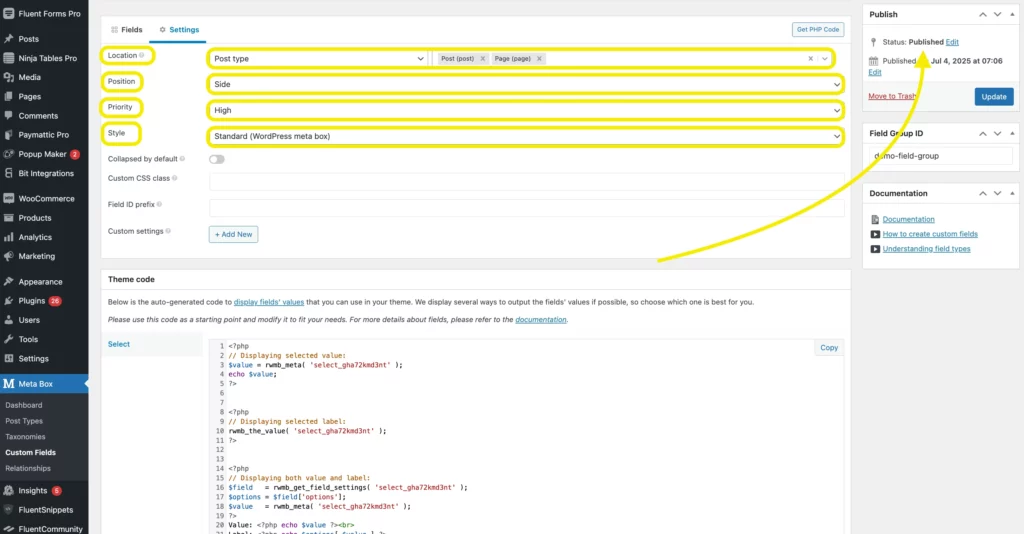Copy the generated theme code
Viewport: 1024px width, 534px height.
tap(829, 348)
